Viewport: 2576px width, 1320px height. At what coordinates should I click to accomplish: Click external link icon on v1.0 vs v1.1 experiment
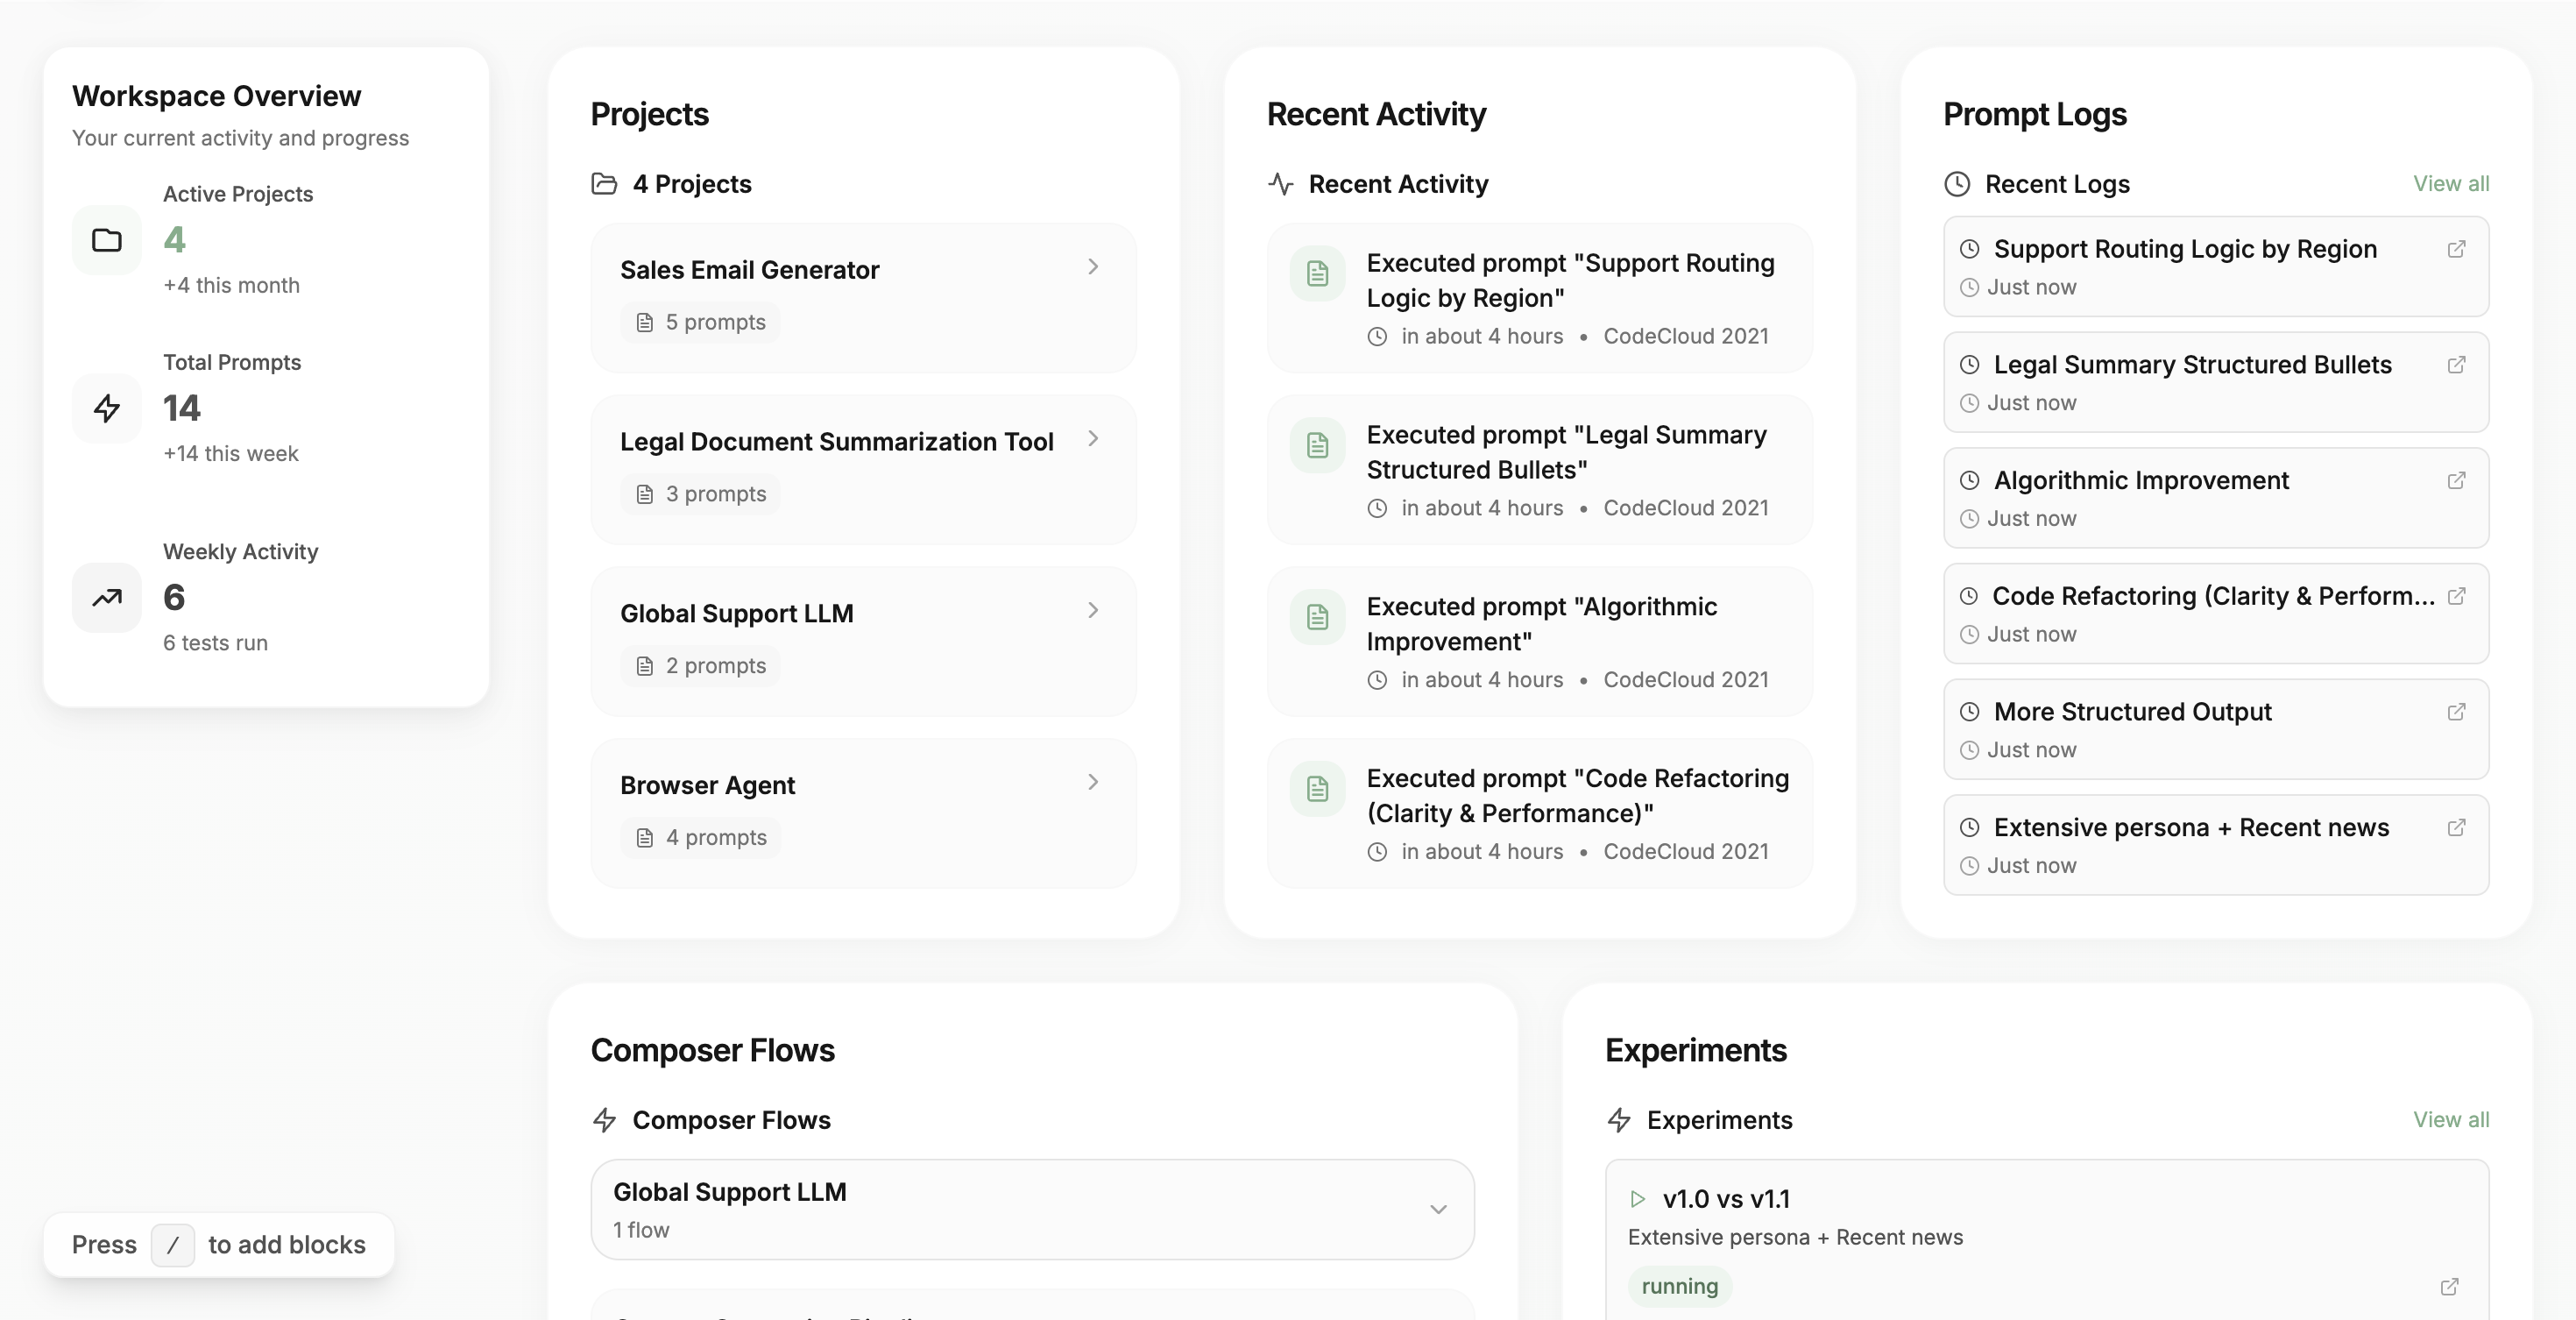coord(2449,1287)
